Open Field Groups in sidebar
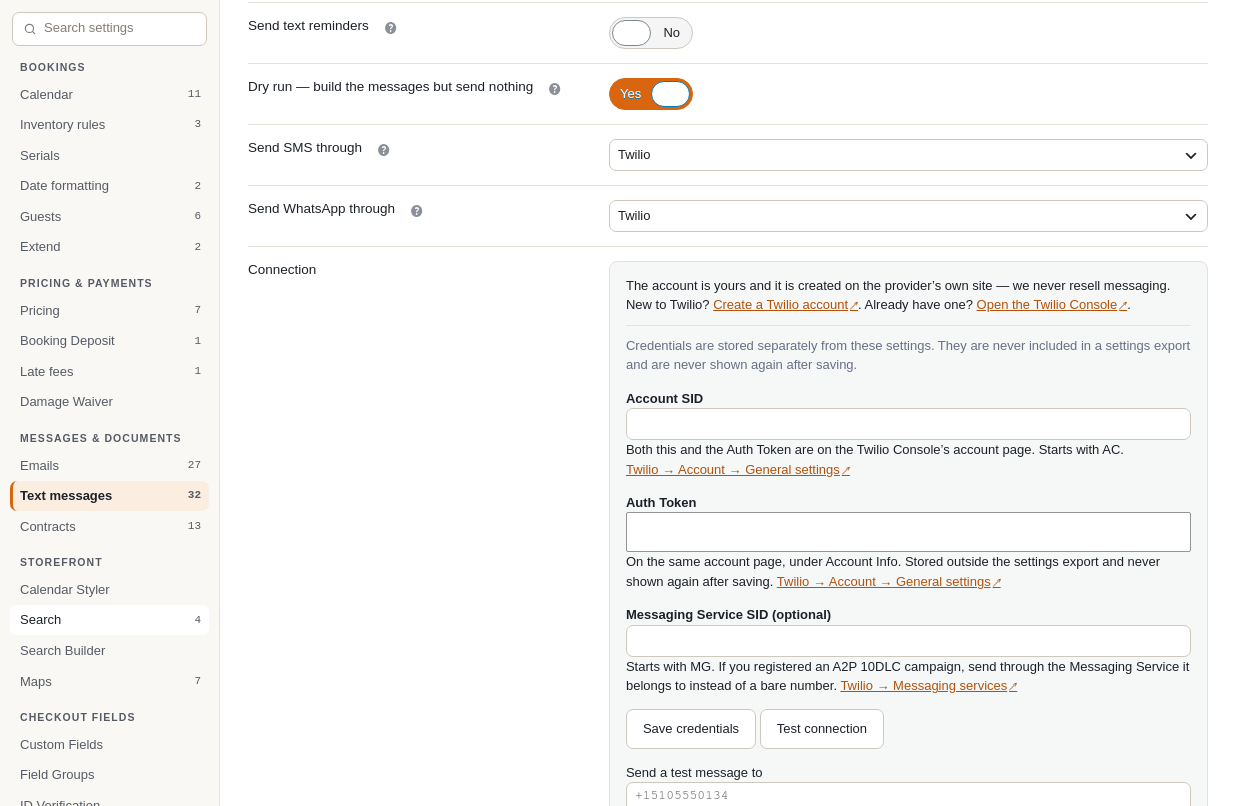 pos(110,775)
